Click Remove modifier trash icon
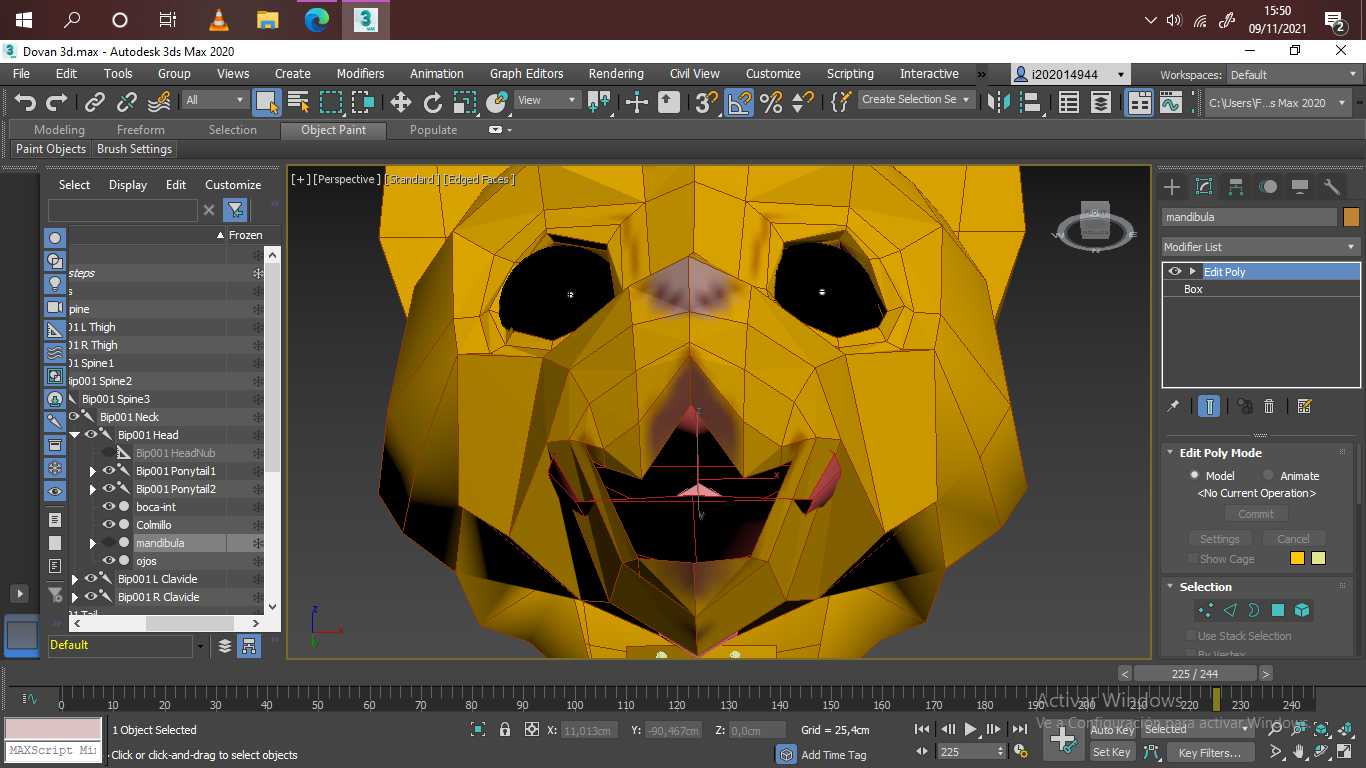This screenshot has height=768, width=1366. tap(1269, 406)
